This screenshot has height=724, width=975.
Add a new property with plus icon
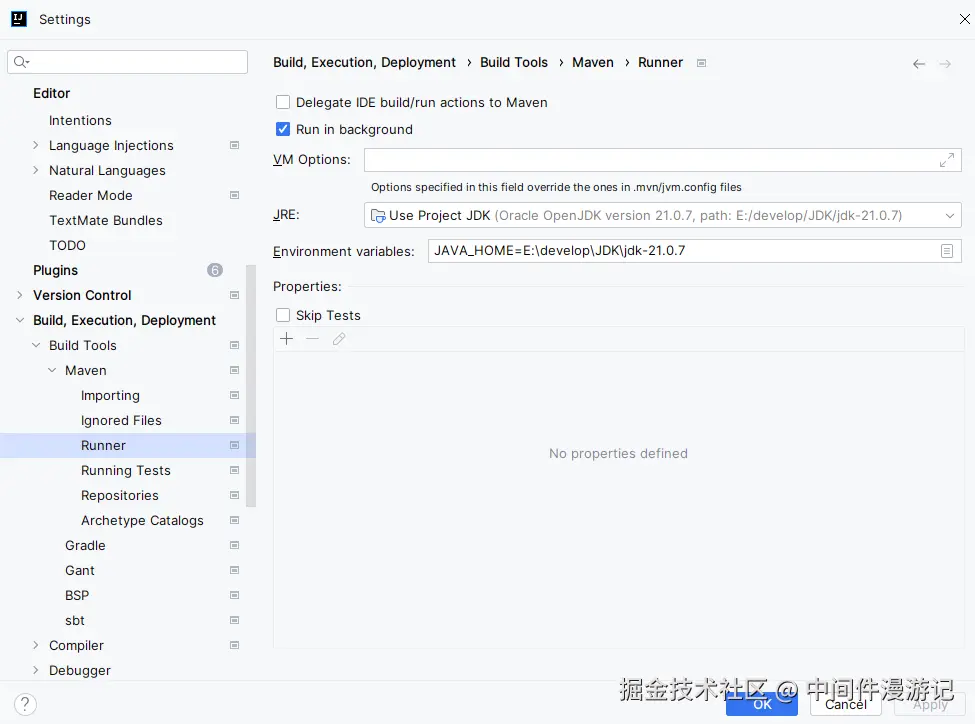(x=287, y=339)
